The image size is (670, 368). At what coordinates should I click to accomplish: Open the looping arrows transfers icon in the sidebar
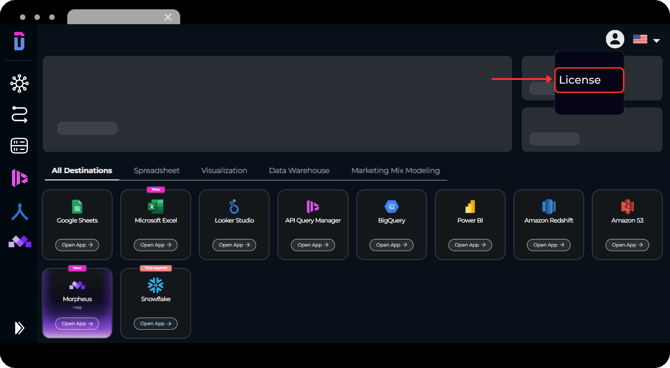coord(19,115)
